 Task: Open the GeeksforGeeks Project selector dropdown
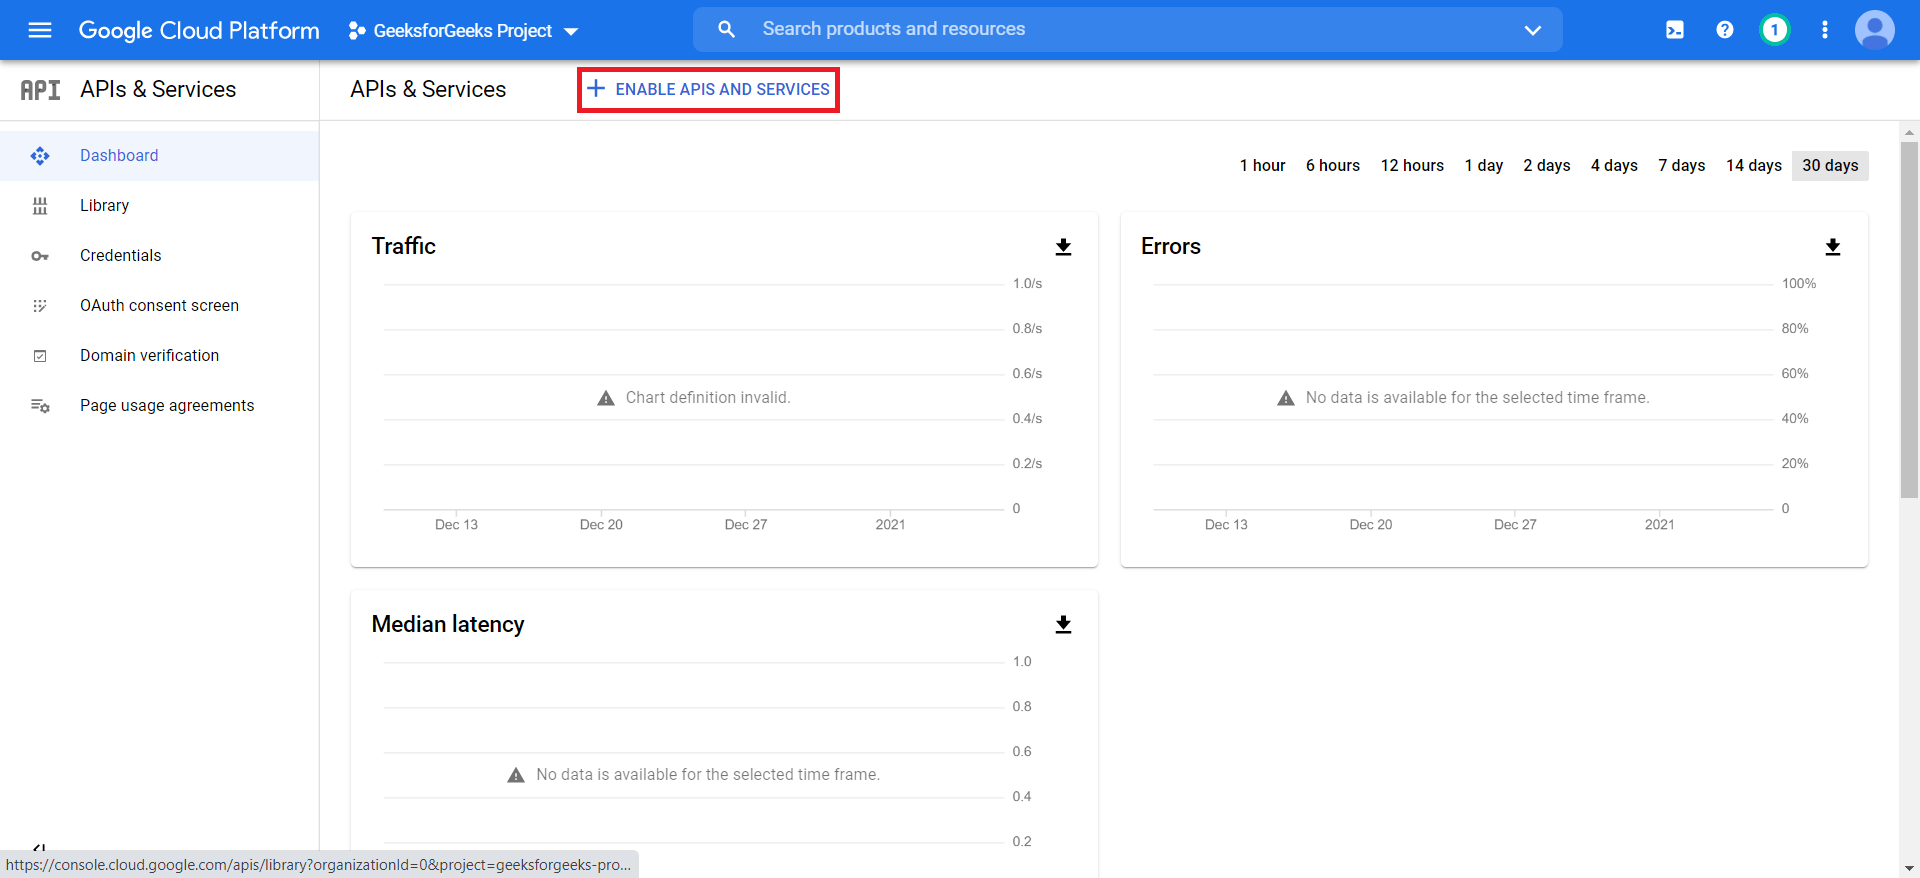(463, 31)
